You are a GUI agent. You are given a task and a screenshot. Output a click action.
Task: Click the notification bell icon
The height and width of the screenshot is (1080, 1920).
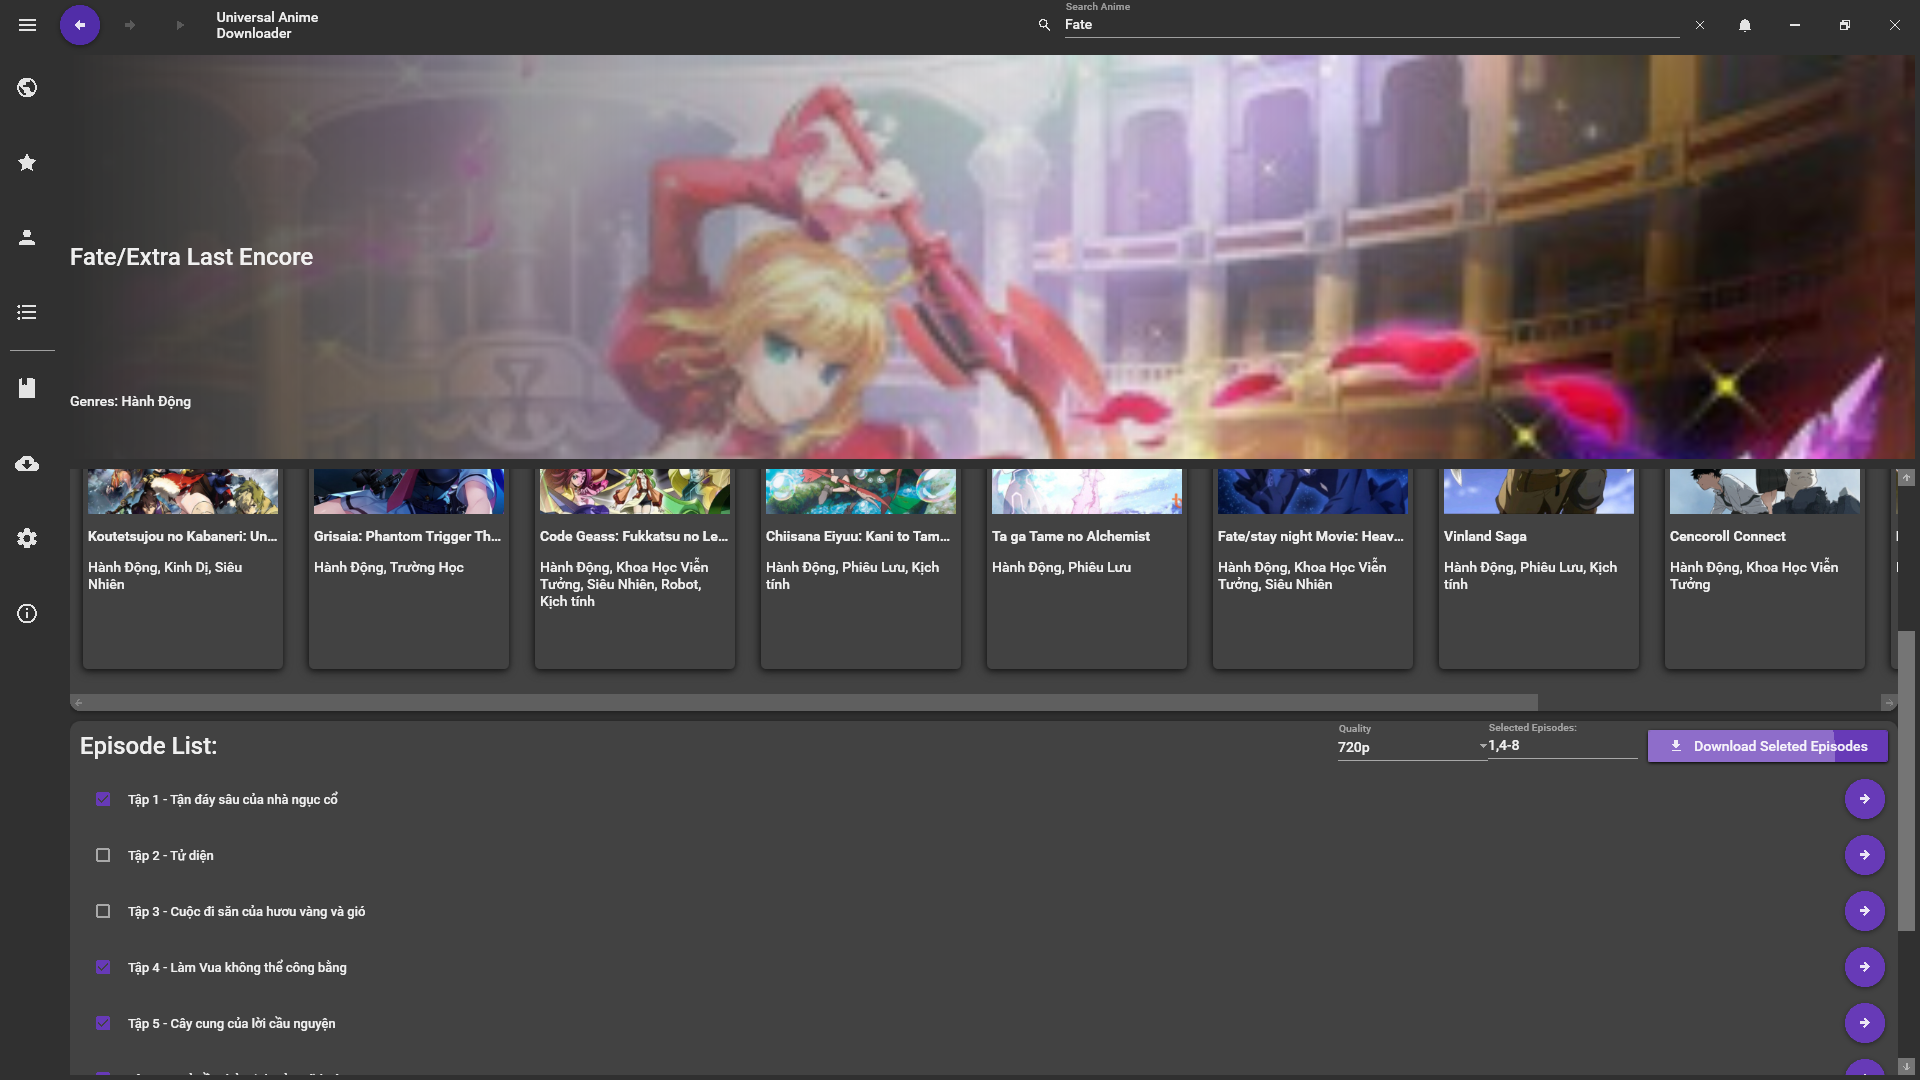(x=1745, y=25)
